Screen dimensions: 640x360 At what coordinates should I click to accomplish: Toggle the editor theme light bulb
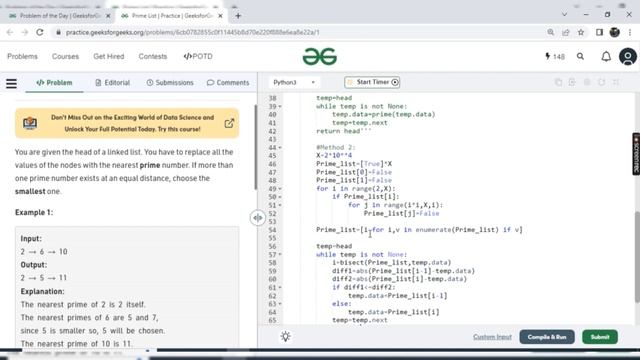coord(285,337)
